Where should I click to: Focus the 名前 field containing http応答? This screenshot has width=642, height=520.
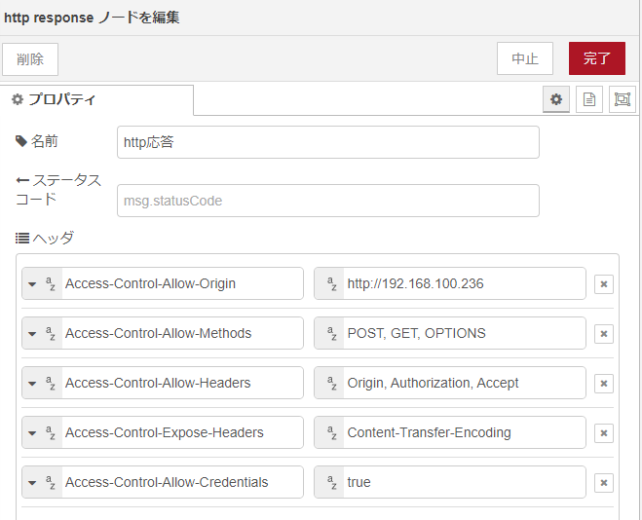pyautogui.click(x=328, y=142)
